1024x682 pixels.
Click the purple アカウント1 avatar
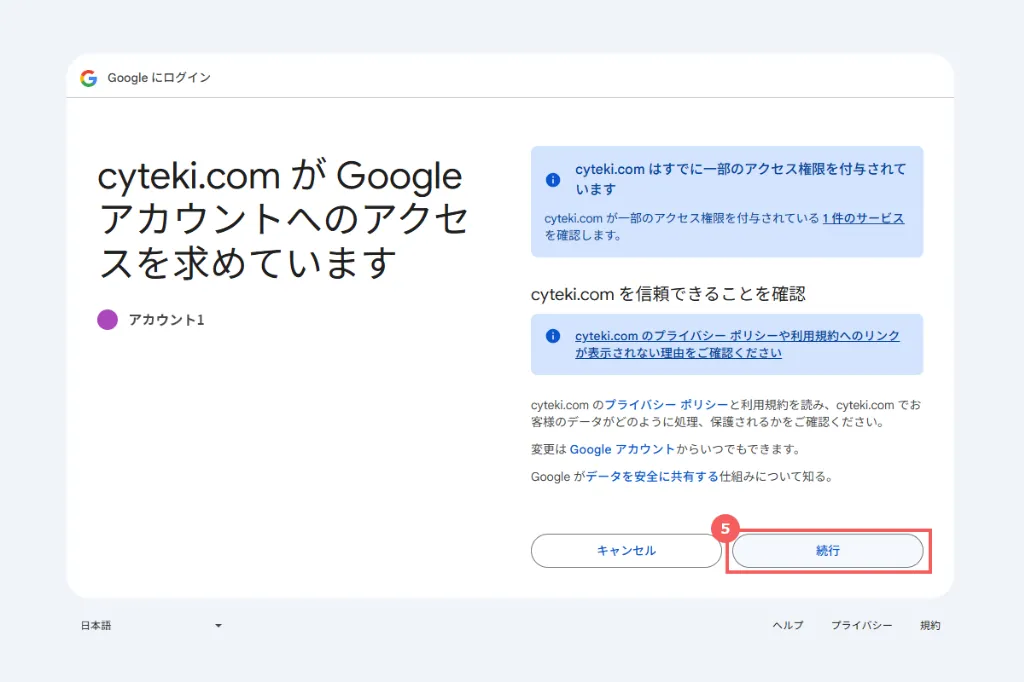(107, 319)
